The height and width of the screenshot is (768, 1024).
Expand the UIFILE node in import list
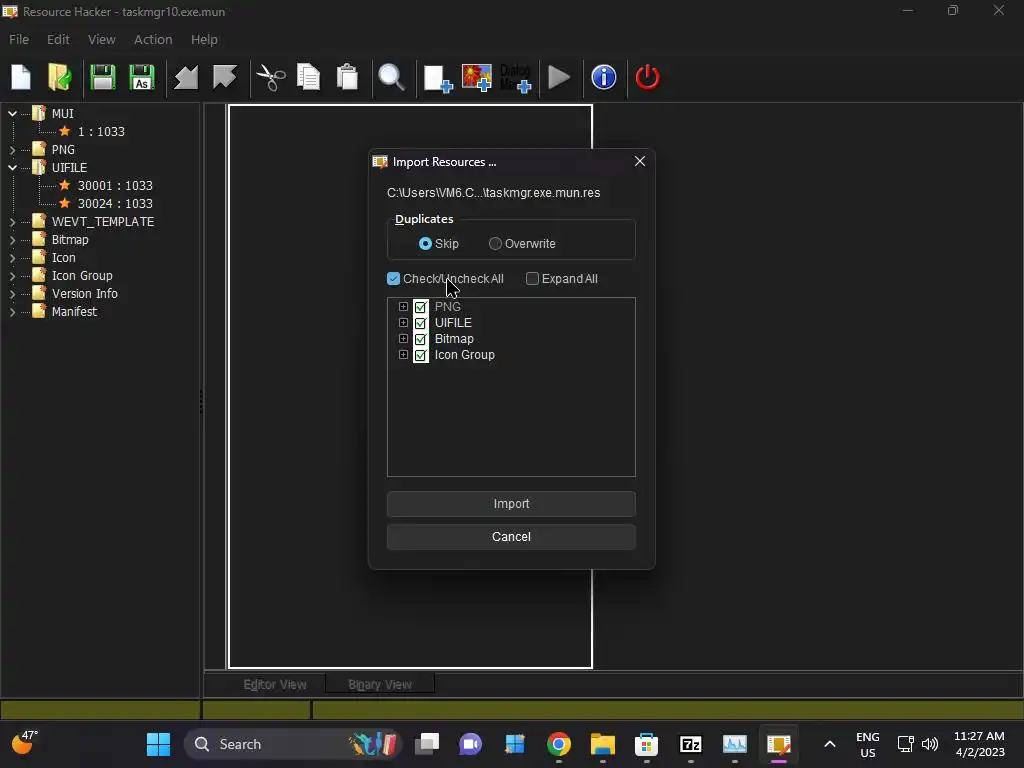click(x=404, y=323)
